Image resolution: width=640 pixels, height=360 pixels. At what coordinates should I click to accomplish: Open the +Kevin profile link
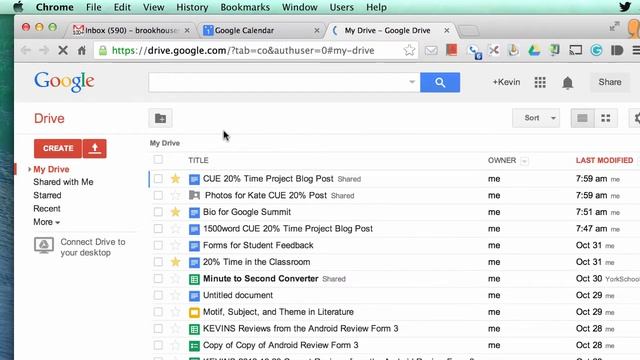tap(506, 82)
